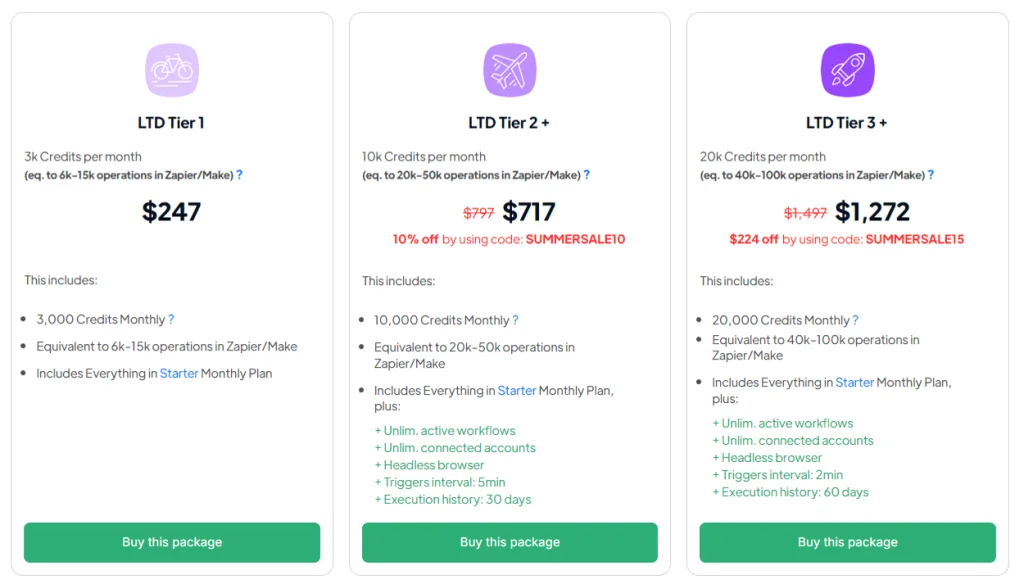
Task: Click the rocket icon on LTD Tier 3 +
Action: click(848, 71)
